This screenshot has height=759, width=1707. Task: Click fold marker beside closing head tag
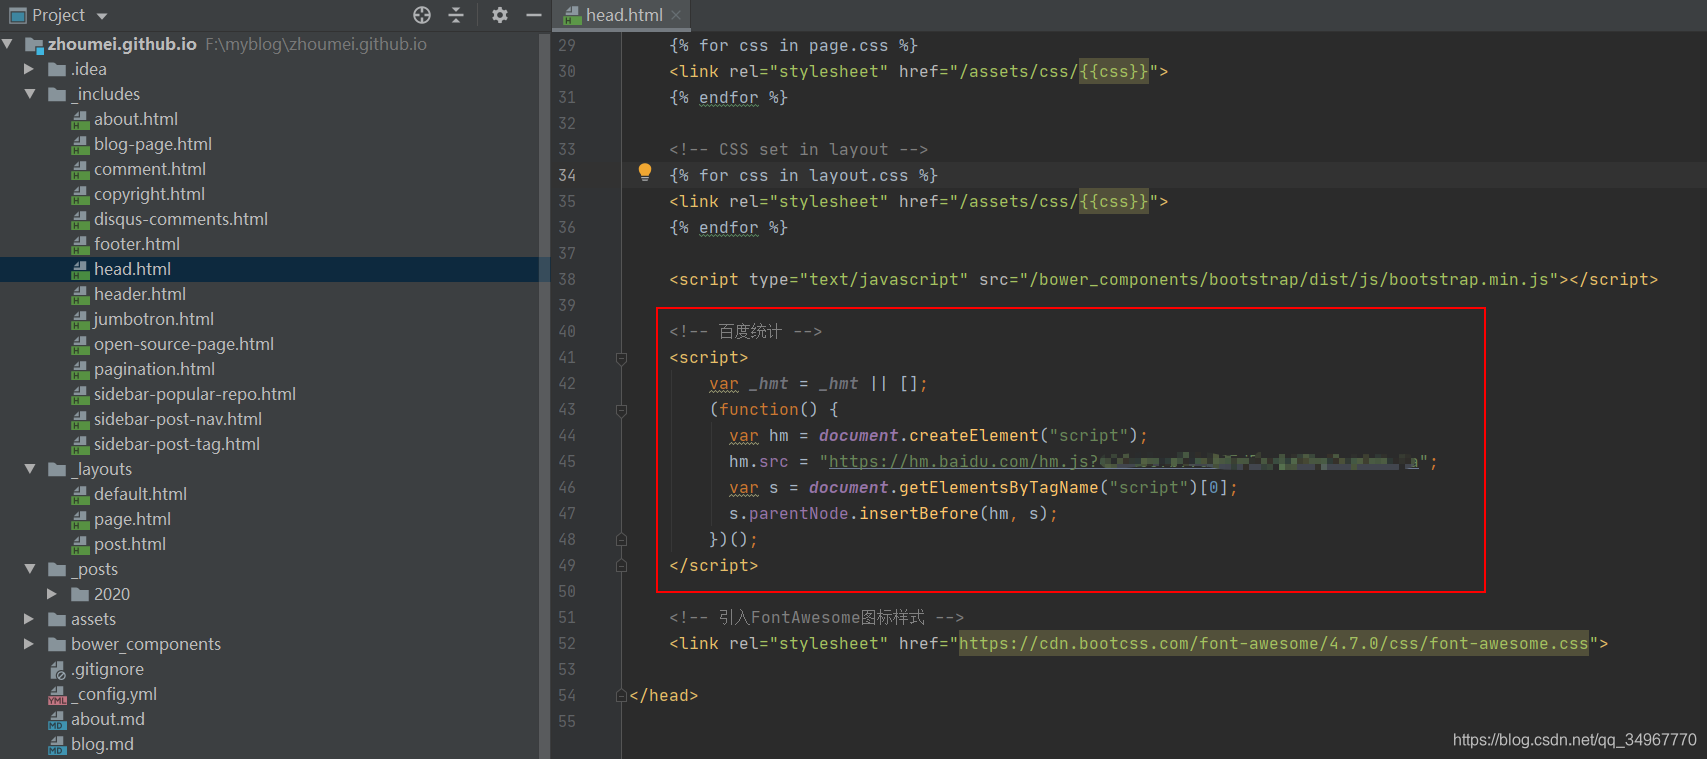tap(621, 696)
